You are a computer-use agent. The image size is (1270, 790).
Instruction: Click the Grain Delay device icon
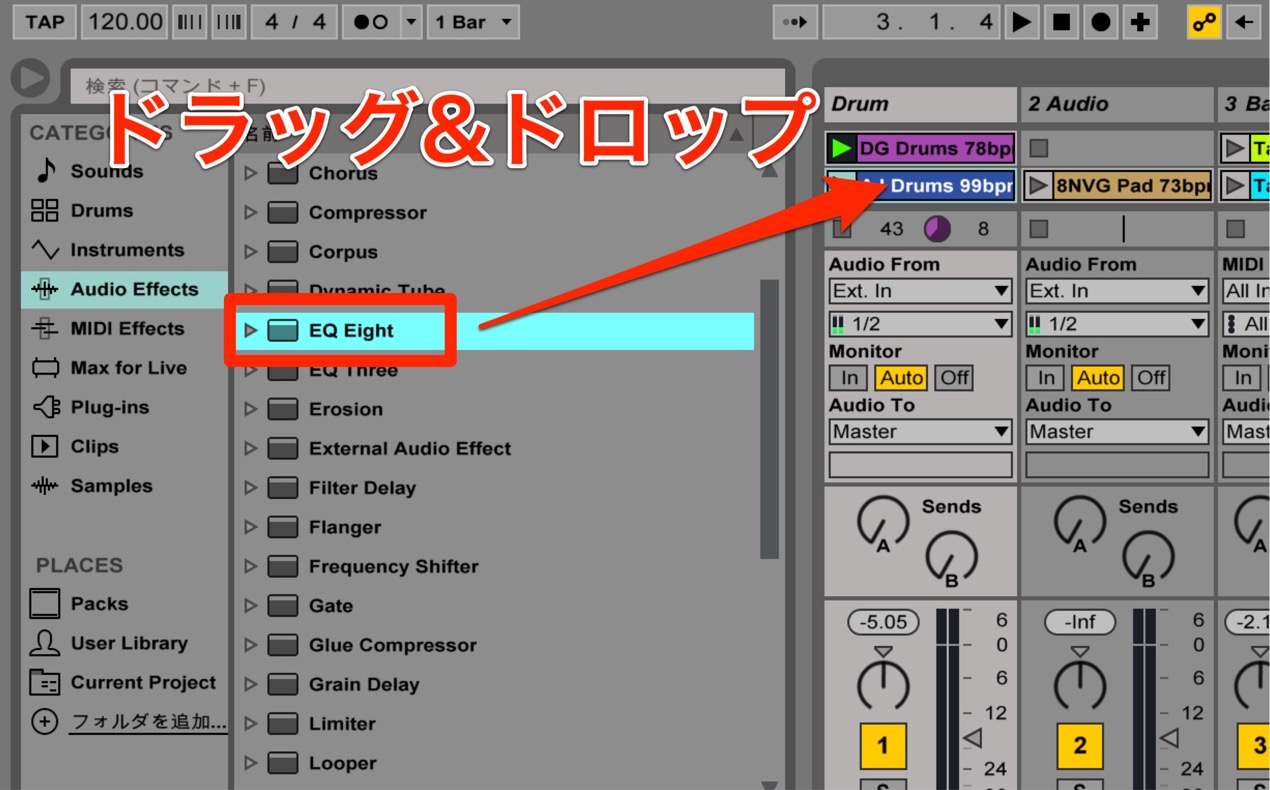click(283, 684)
